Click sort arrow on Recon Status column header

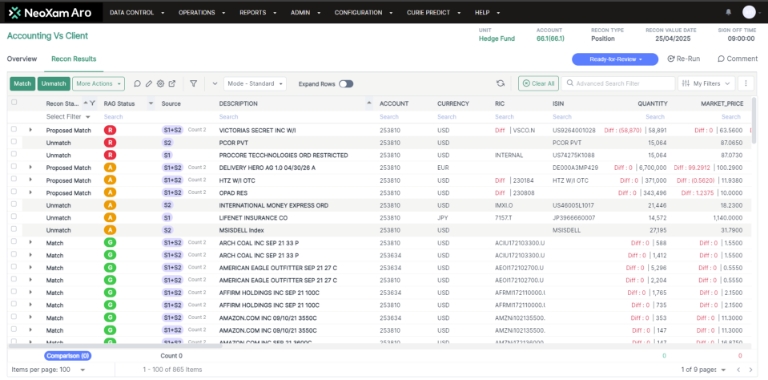tap(86, 103)
